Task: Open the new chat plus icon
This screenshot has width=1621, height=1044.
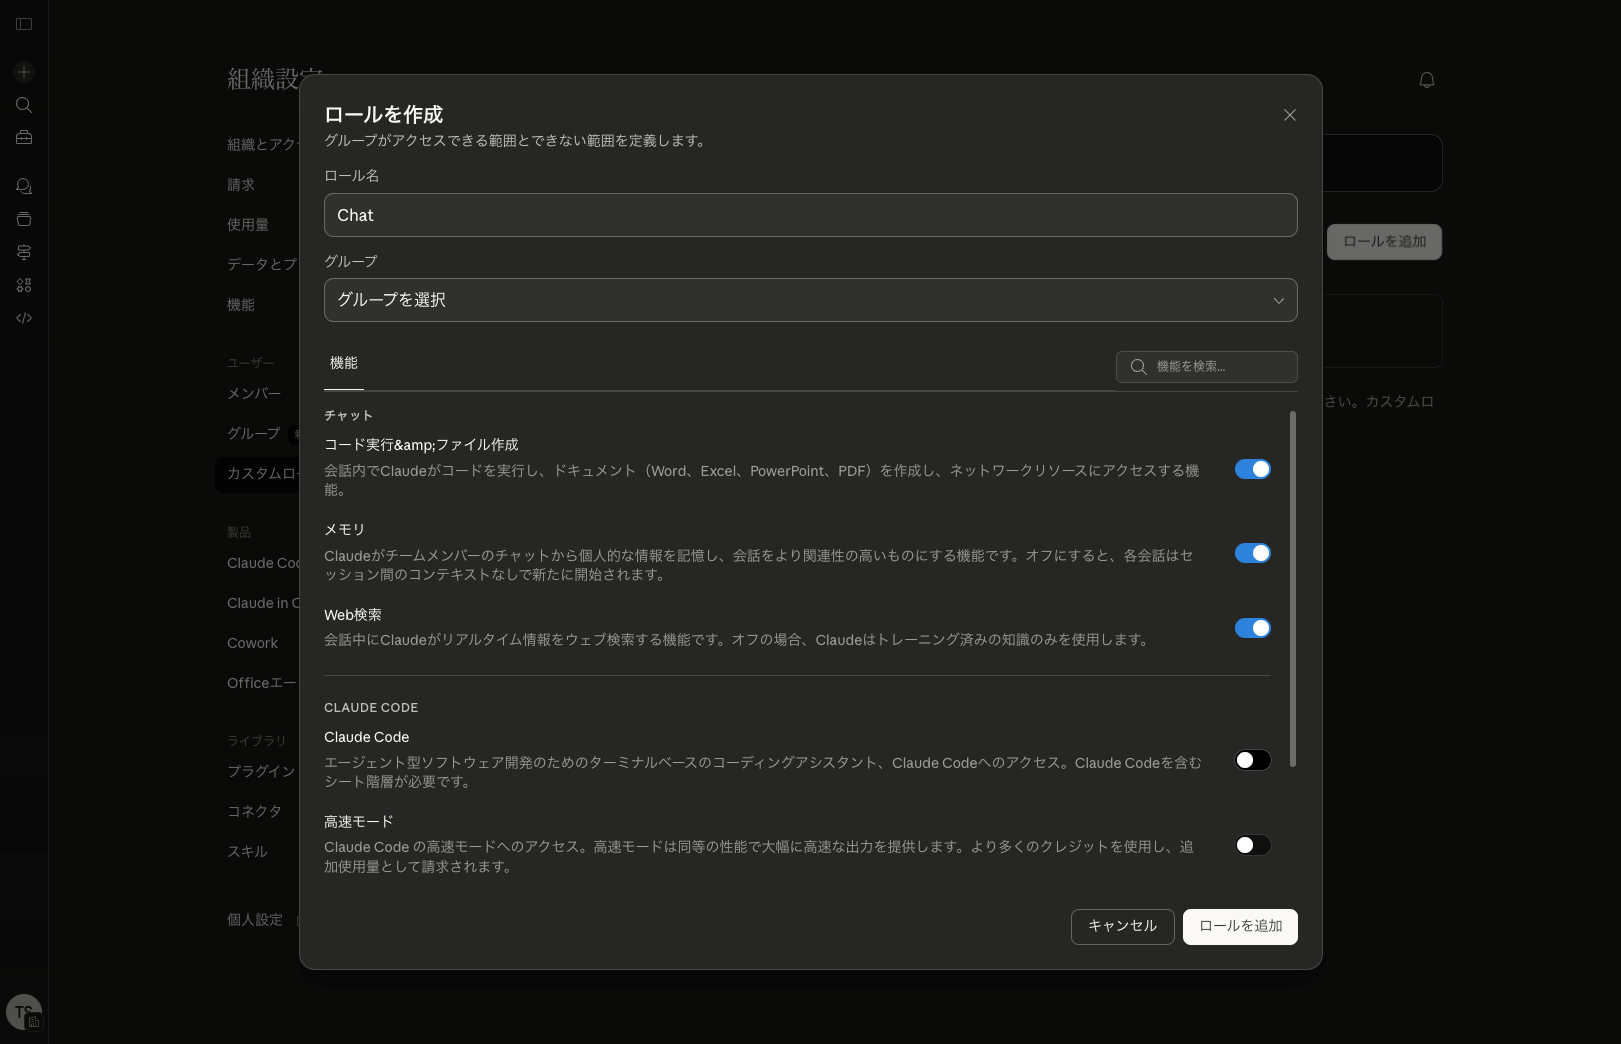Action: [23, 72]
